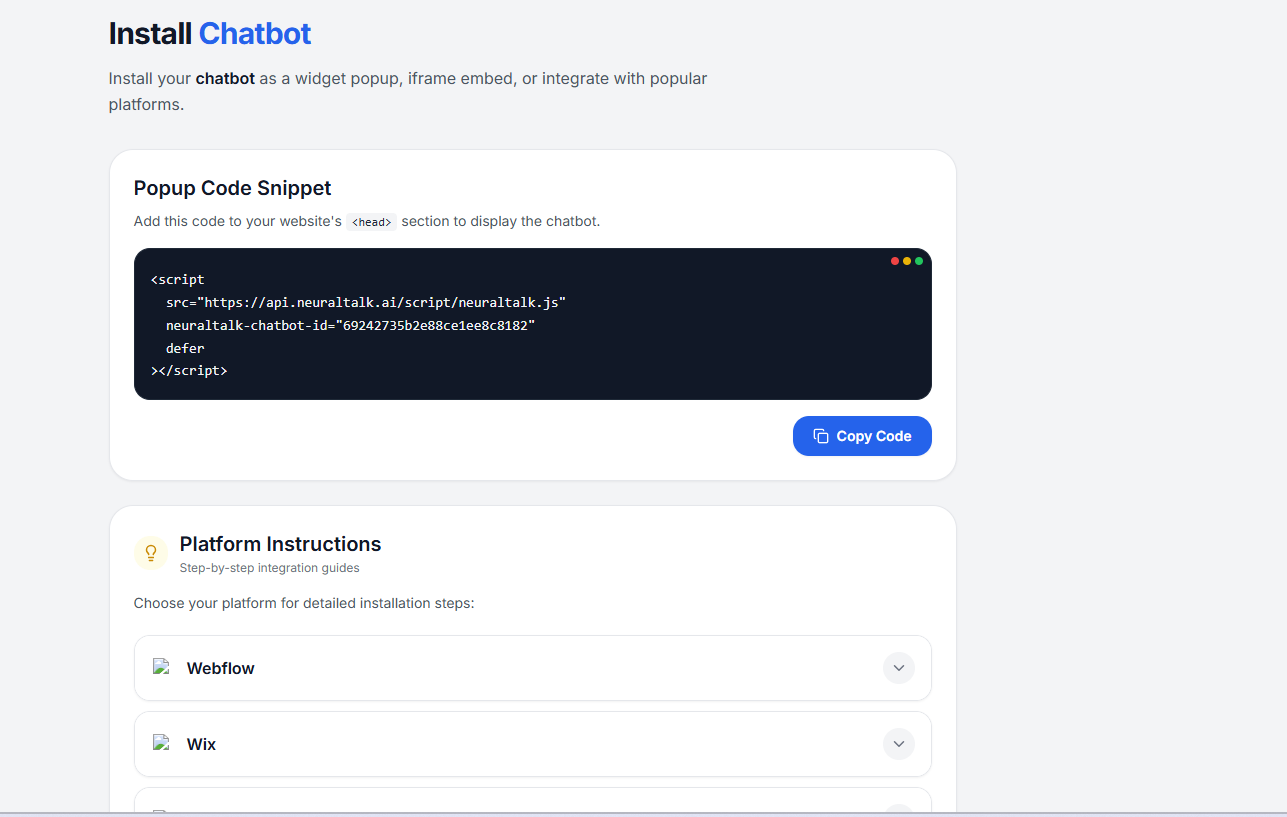This screenshot has width=1287, height=817.
Task: Click the blue Chatbot heading text
Action: tap(254, 33)
